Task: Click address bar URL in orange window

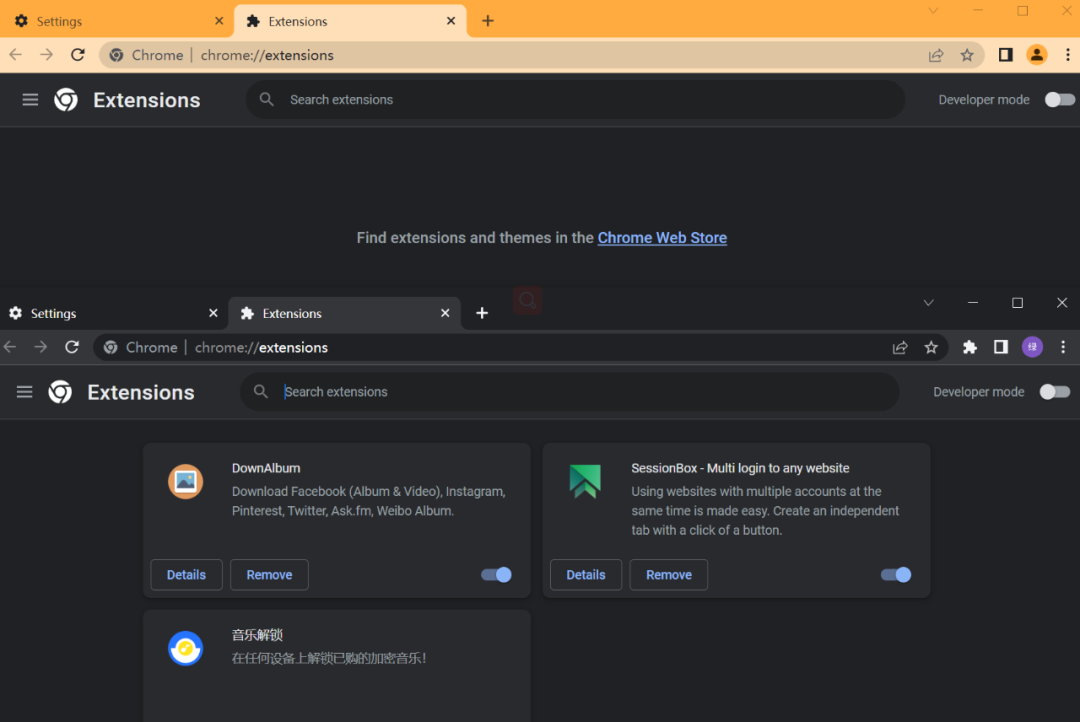Action: (x=267, y=55)
